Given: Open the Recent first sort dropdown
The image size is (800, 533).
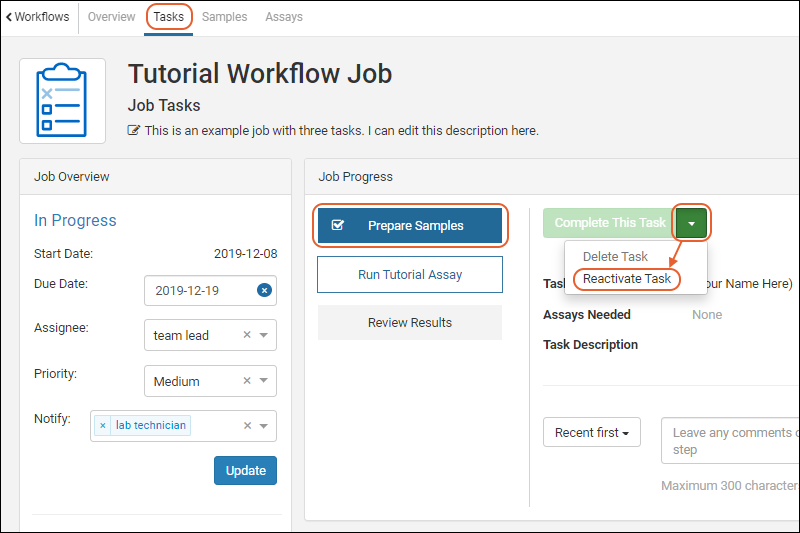Looking at the screenshot, I should pos(592,433).
